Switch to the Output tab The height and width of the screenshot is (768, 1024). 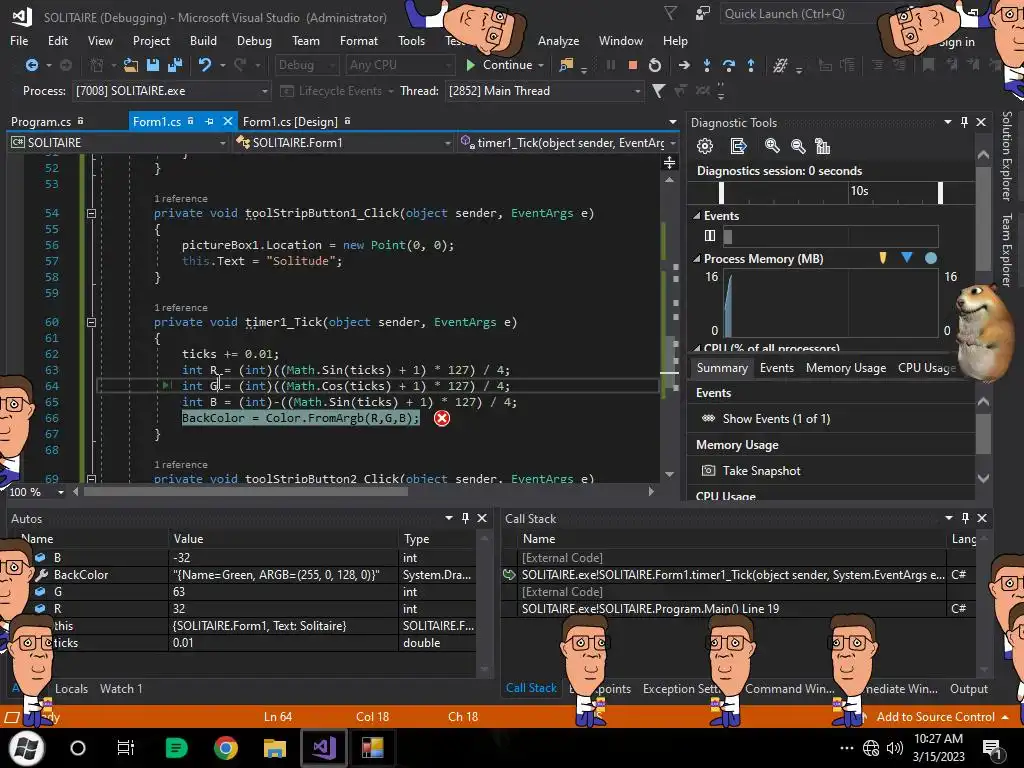point(968,688)
